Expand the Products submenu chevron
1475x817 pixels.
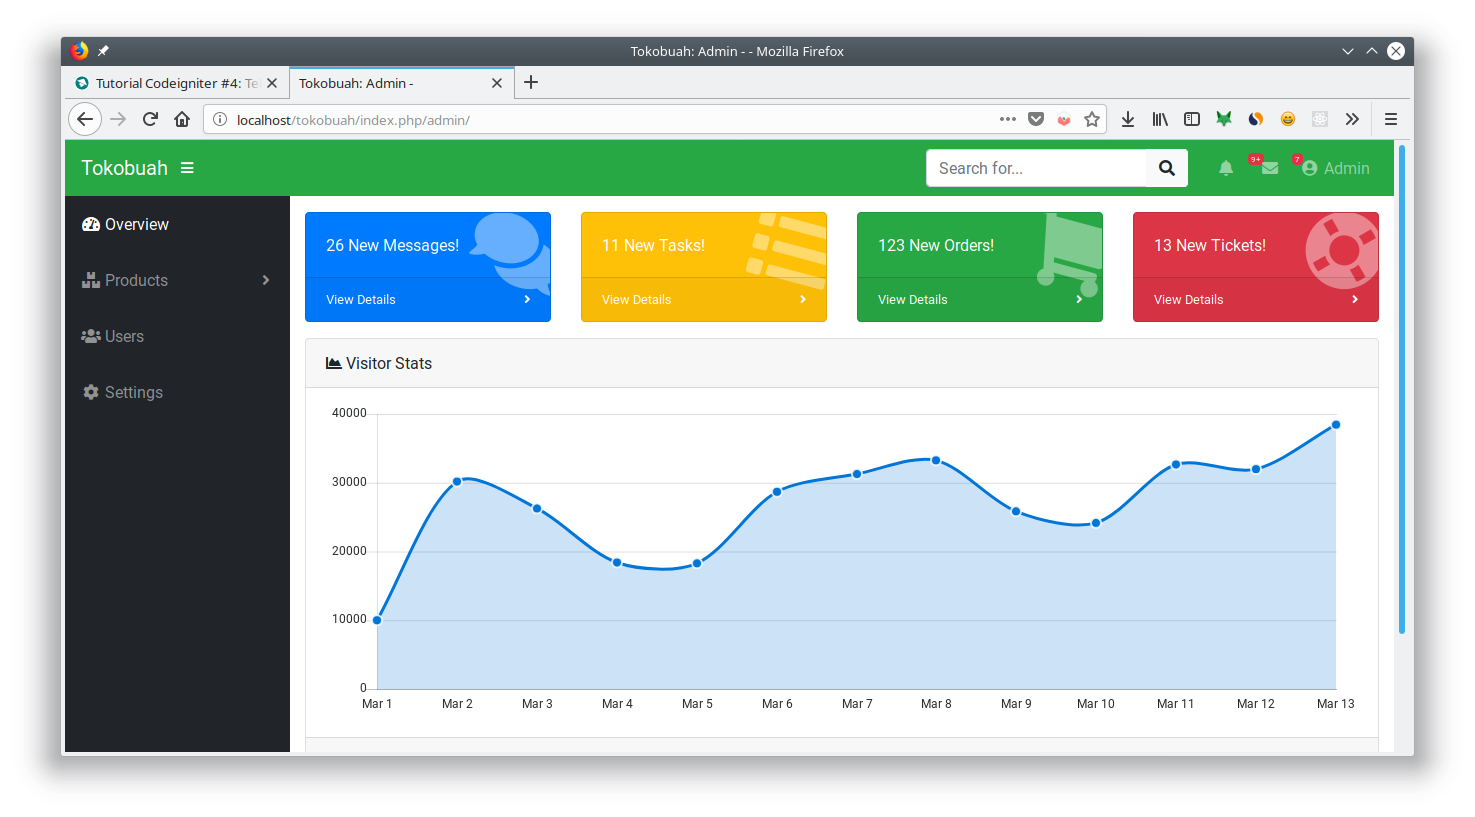pos(266,280)
